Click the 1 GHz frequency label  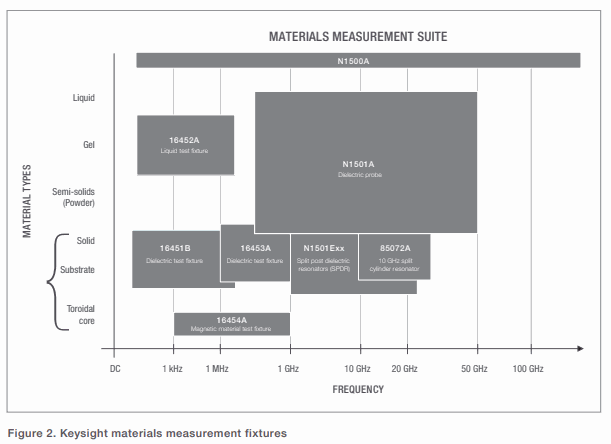290,369
